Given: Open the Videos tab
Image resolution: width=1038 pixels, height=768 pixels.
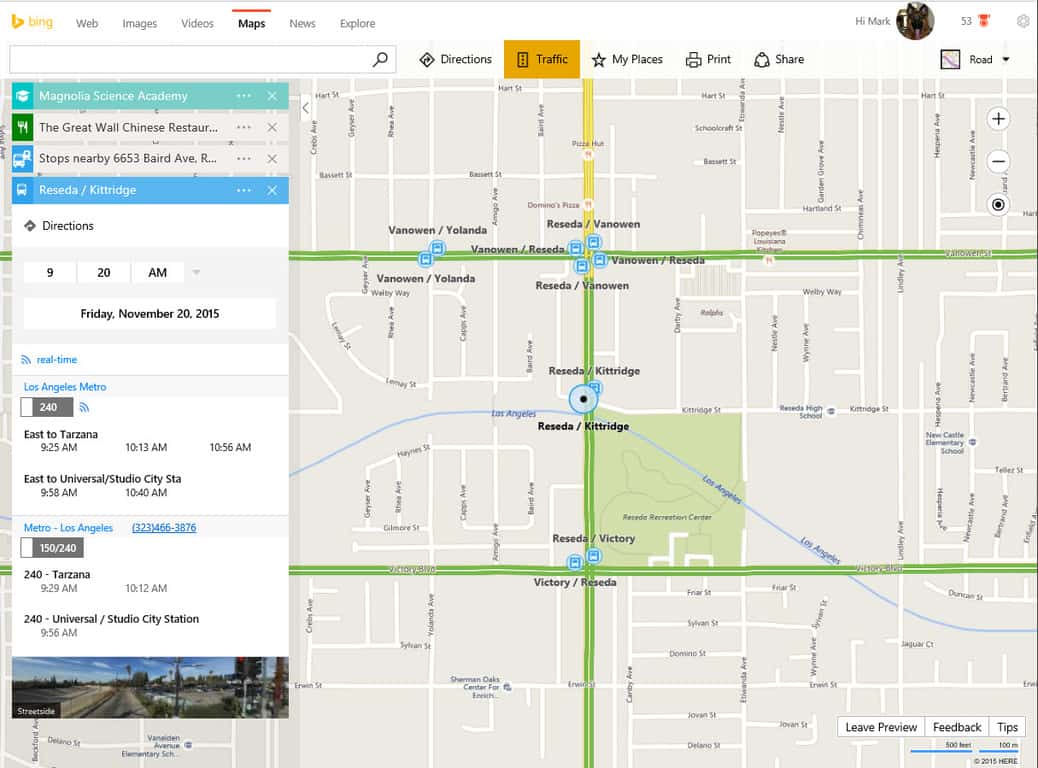Looking at the screenshot, I should tap(197, 23).
